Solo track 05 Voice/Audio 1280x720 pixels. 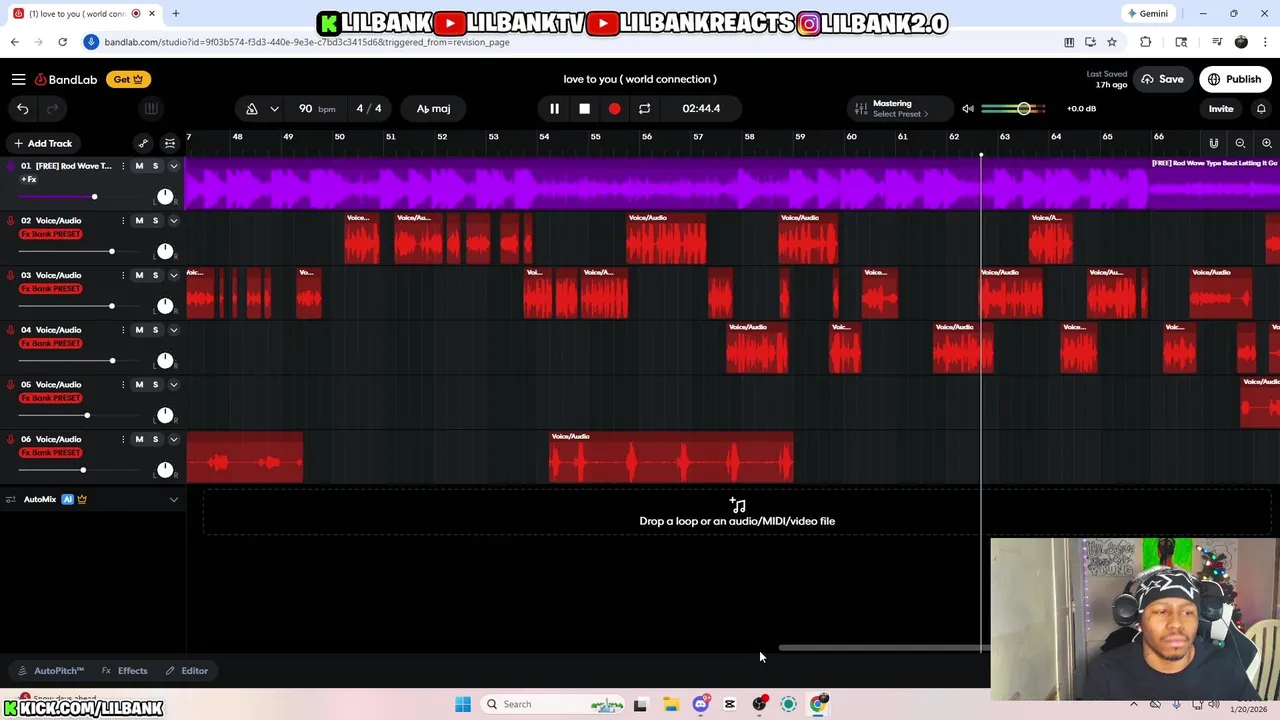pyautogui.click(x=155, y=384)
